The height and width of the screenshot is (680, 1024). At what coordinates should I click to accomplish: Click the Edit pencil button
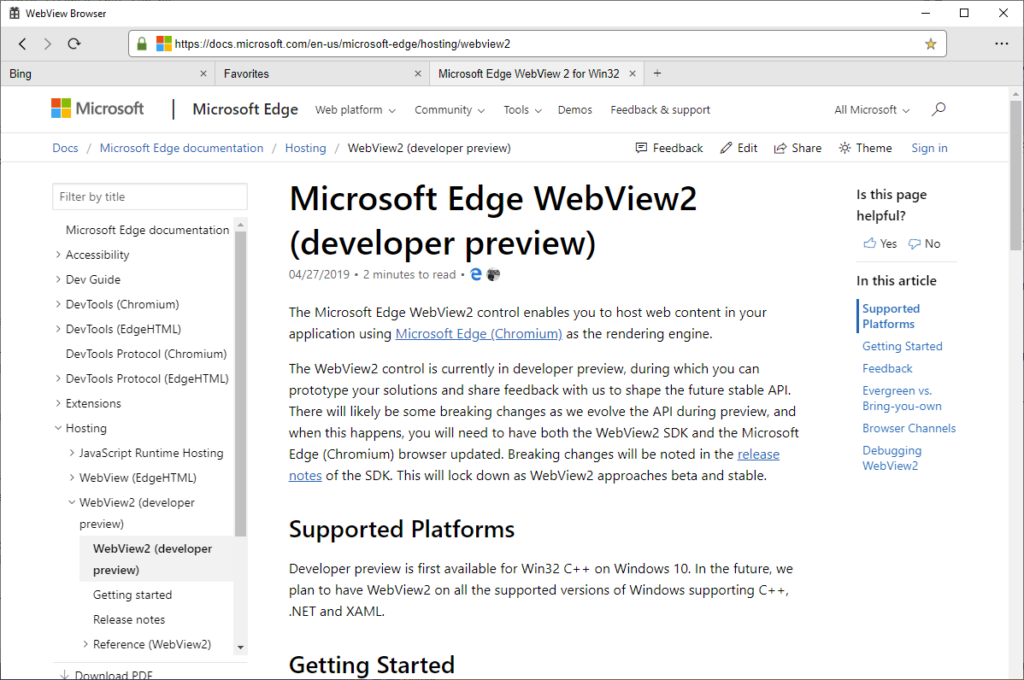pyautogui.click(x=739, y=148)
